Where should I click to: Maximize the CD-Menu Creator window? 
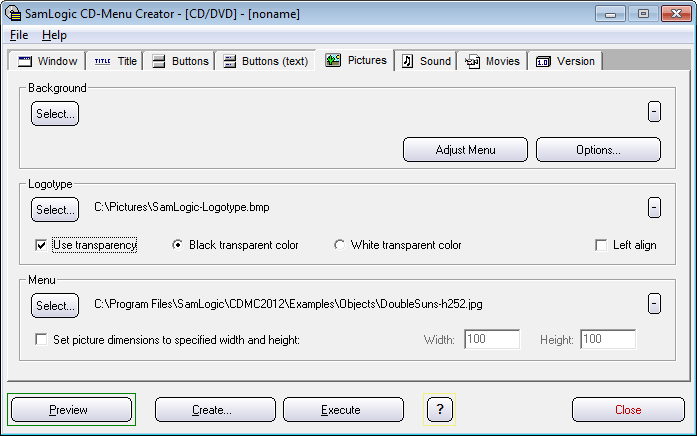tap(643, 14)
